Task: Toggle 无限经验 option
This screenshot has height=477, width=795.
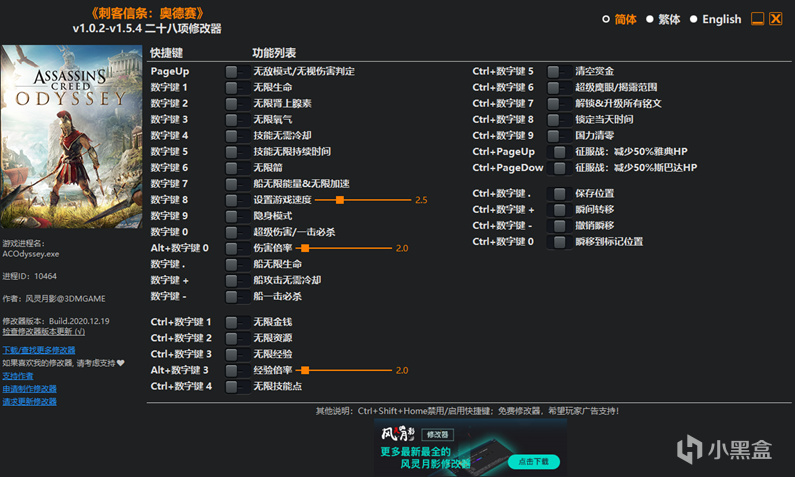Action: 237,354
